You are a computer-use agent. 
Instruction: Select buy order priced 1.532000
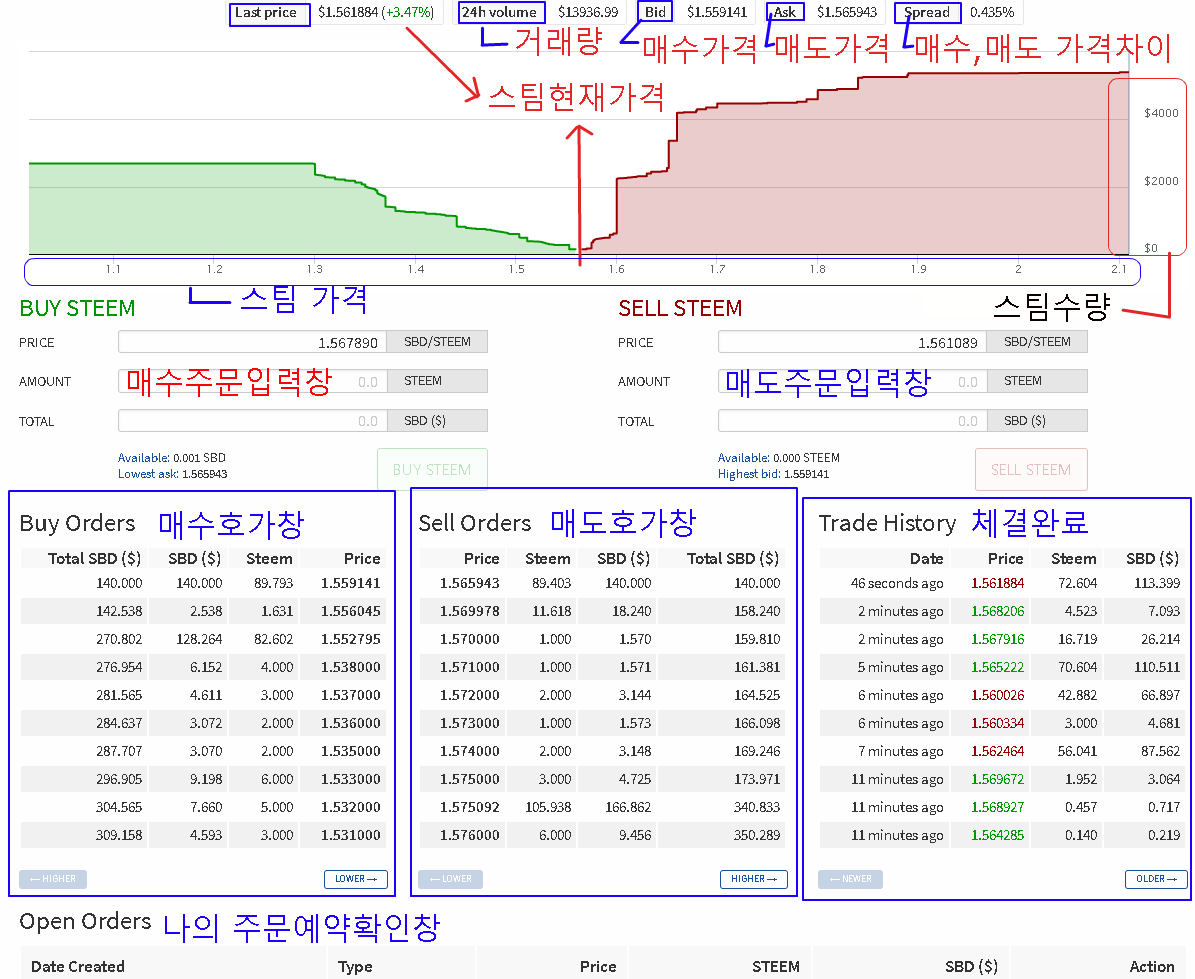point(203,808)
